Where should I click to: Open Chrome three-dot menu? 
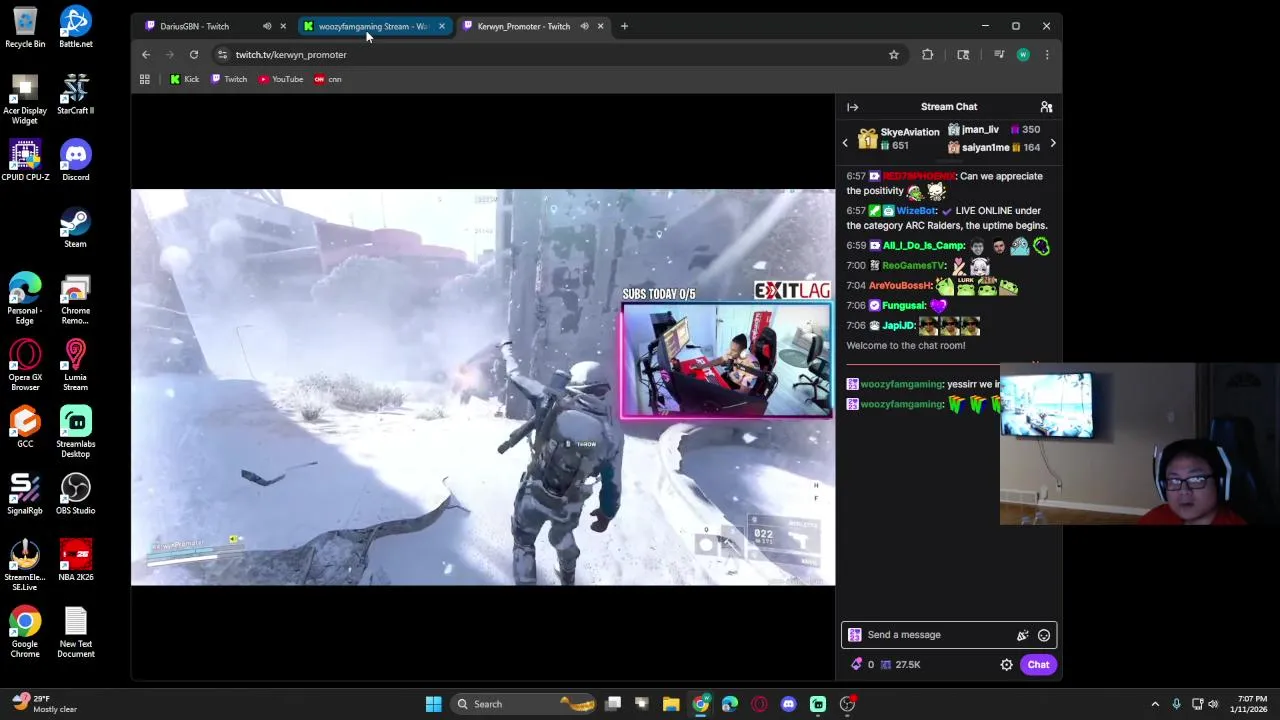[1046, 55]
